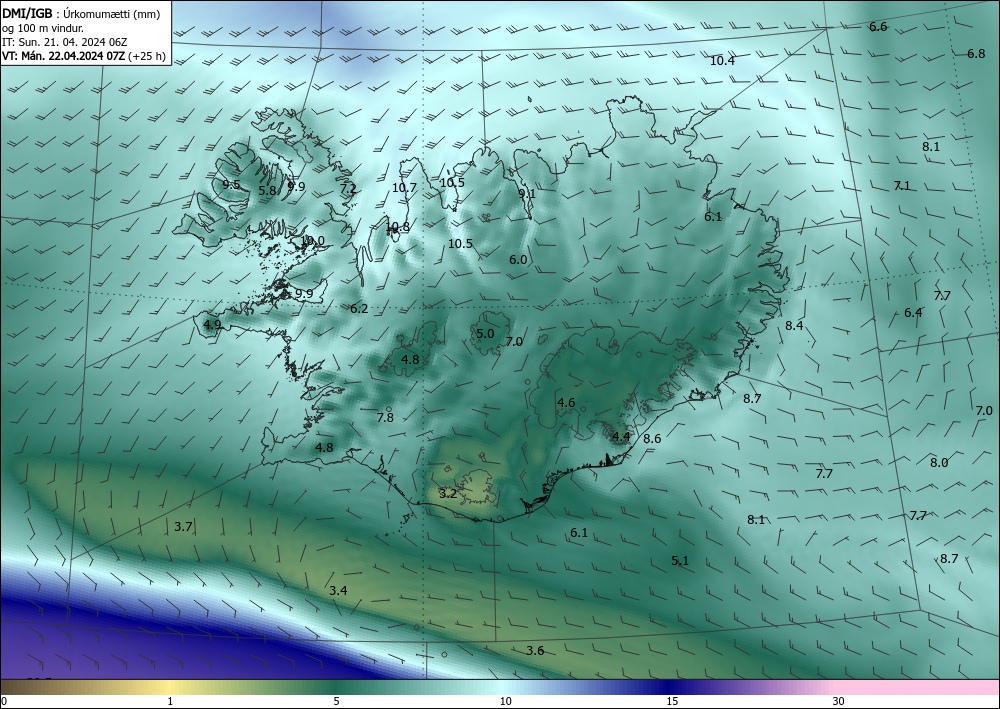Screen dimensions: 1000x709
Task: Click the legend tick label 1
Action: (170, 702)
